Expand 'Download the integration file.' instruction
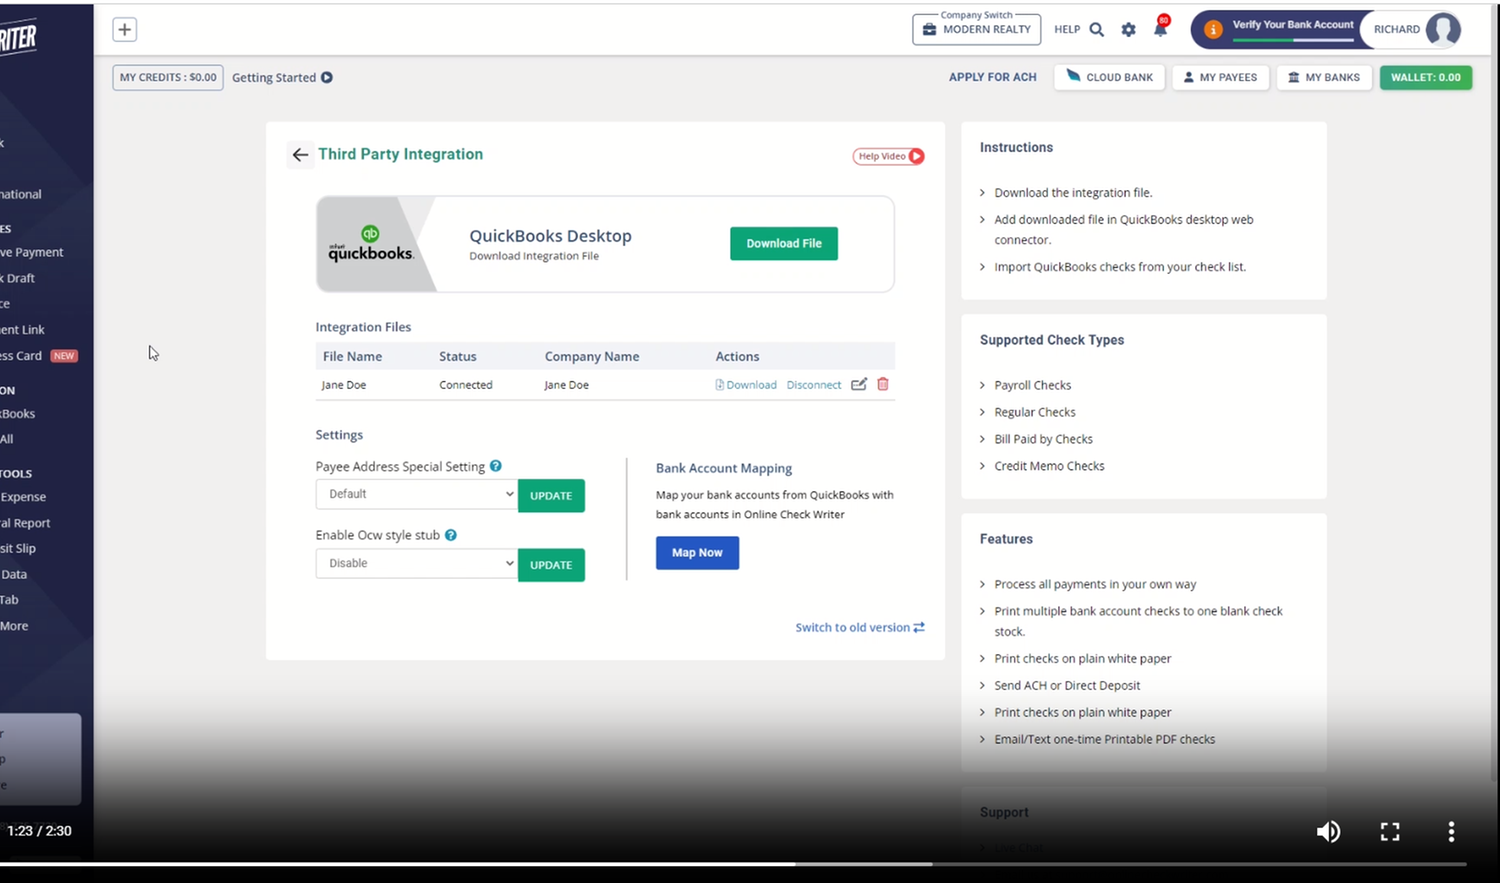Screen dimensions: 1500x883 [1073, 193]
